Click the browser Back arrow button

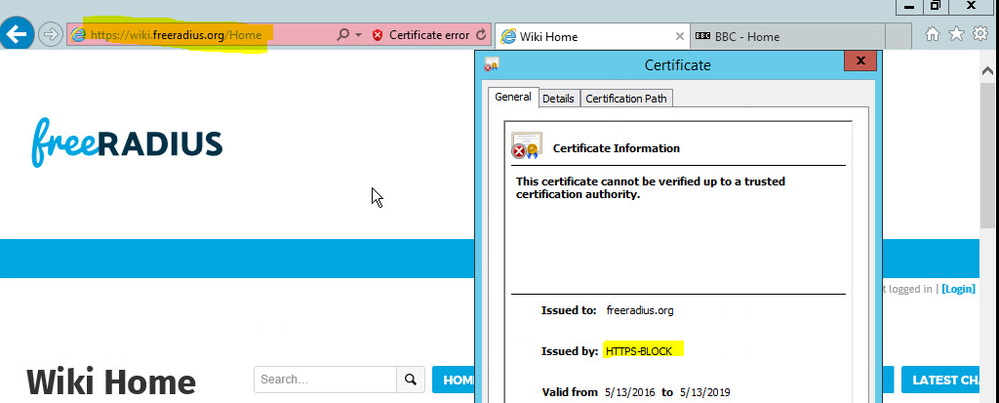(x=16, y=34)
